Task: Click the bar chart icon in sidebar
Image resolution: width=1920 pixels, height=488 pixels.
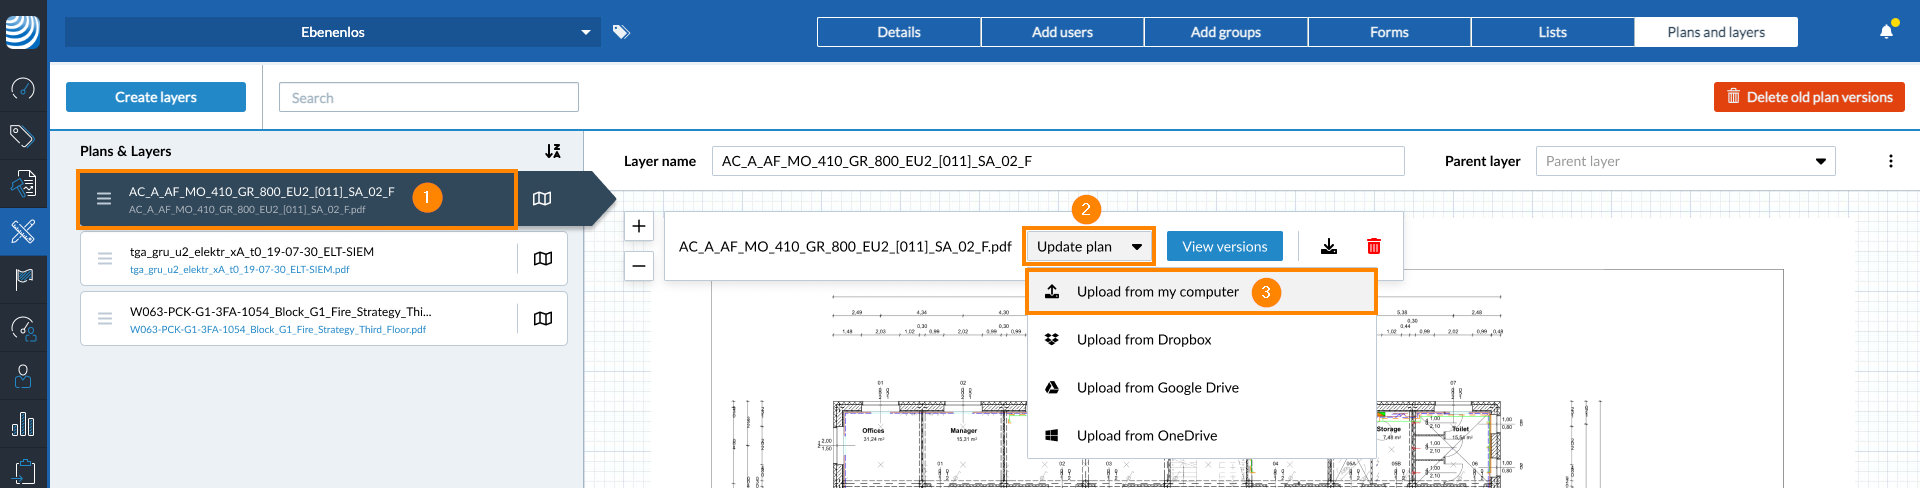Action: pos(23,424)
